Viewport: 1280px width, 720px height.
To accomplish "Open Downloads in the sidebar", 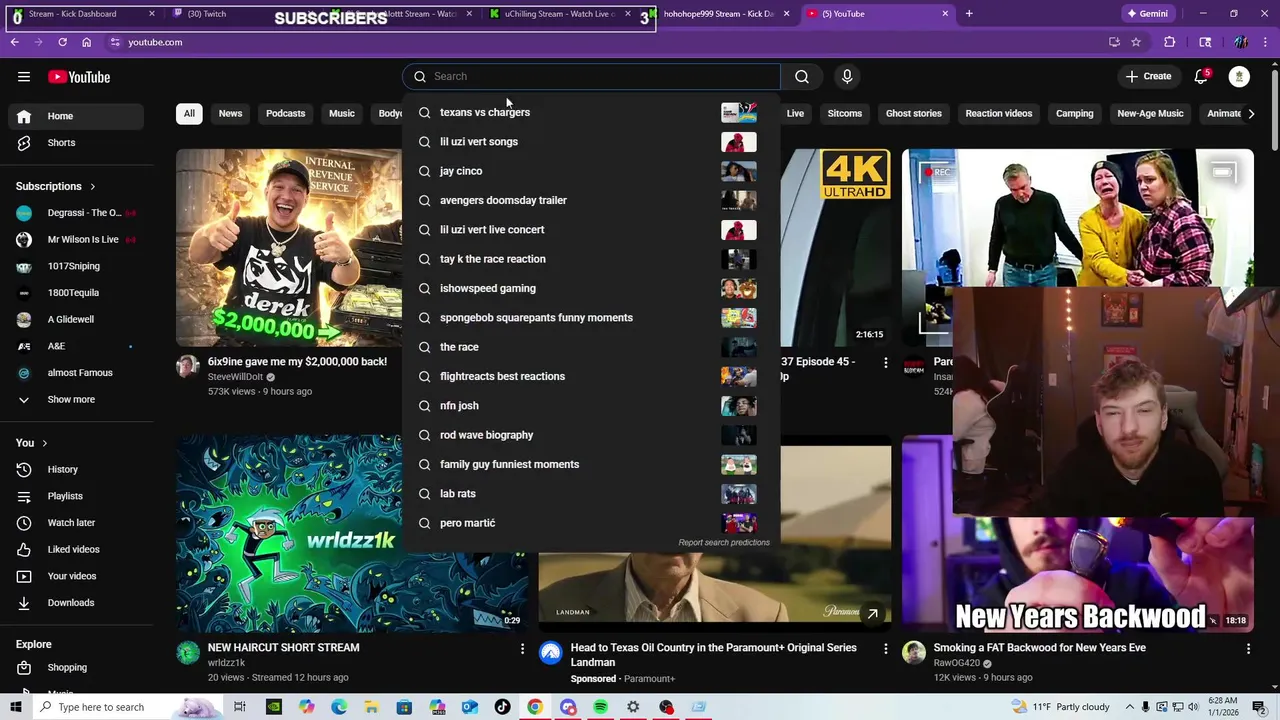I will pos(76,603).
